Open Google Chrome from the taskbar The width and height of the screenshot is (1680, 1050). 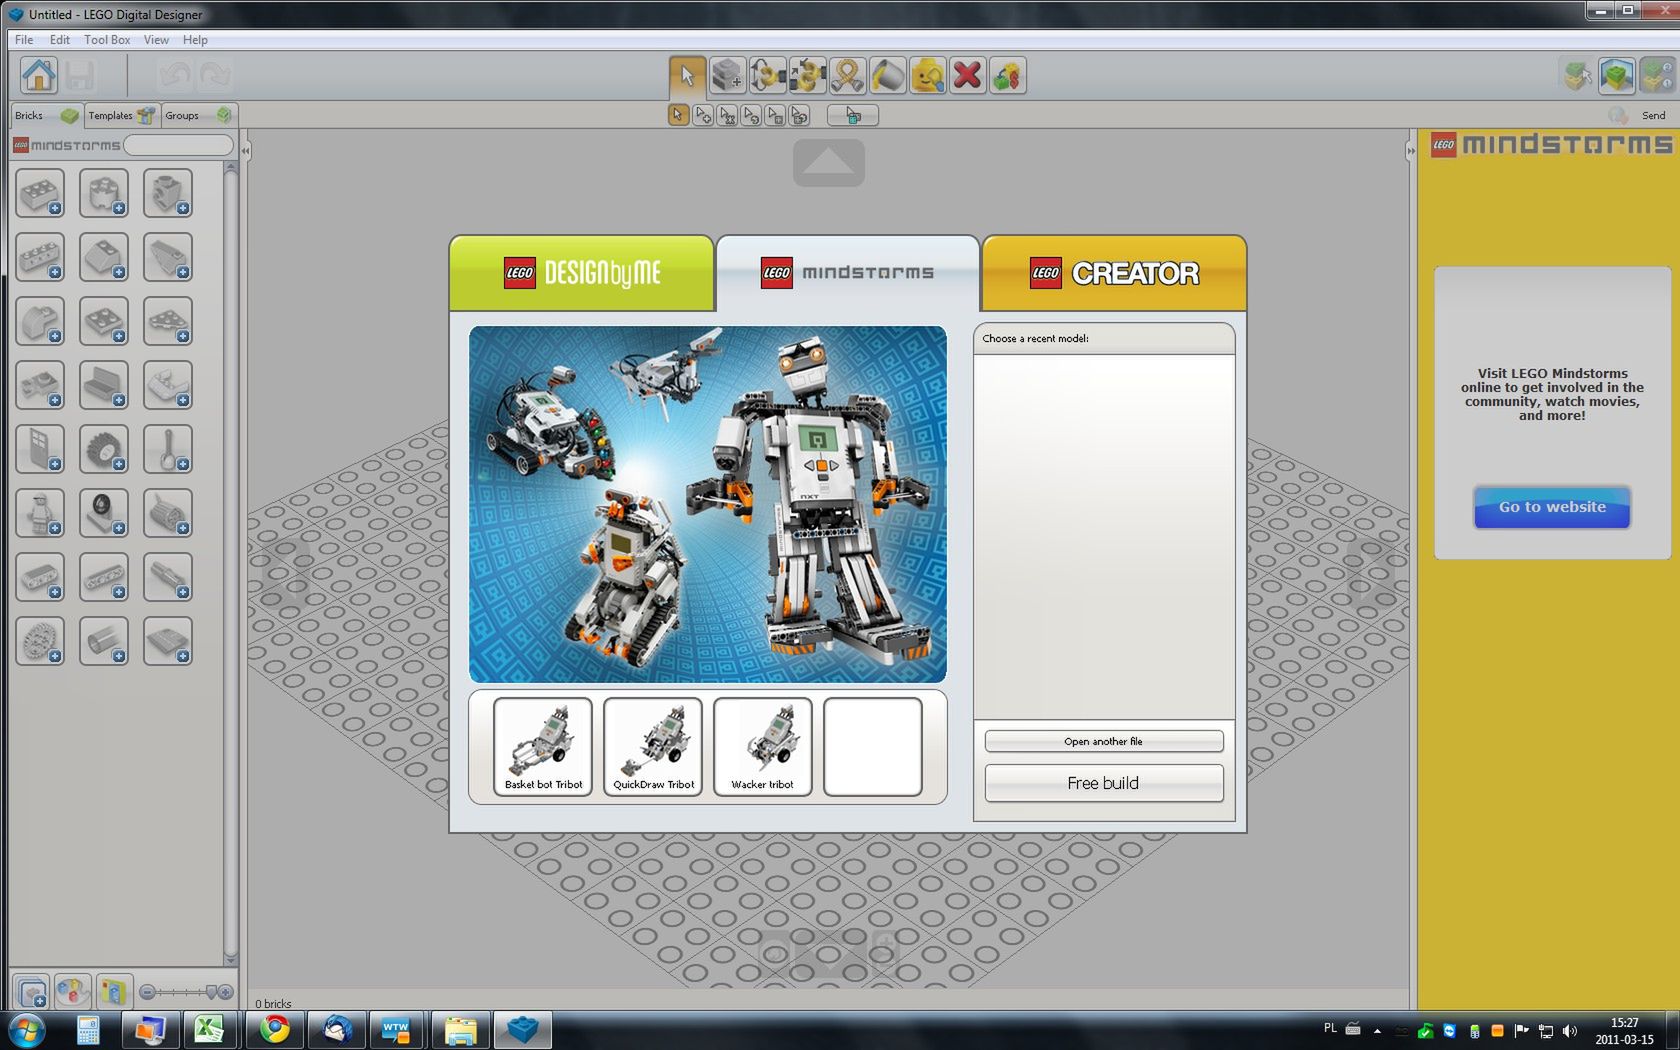[275, 1029]
